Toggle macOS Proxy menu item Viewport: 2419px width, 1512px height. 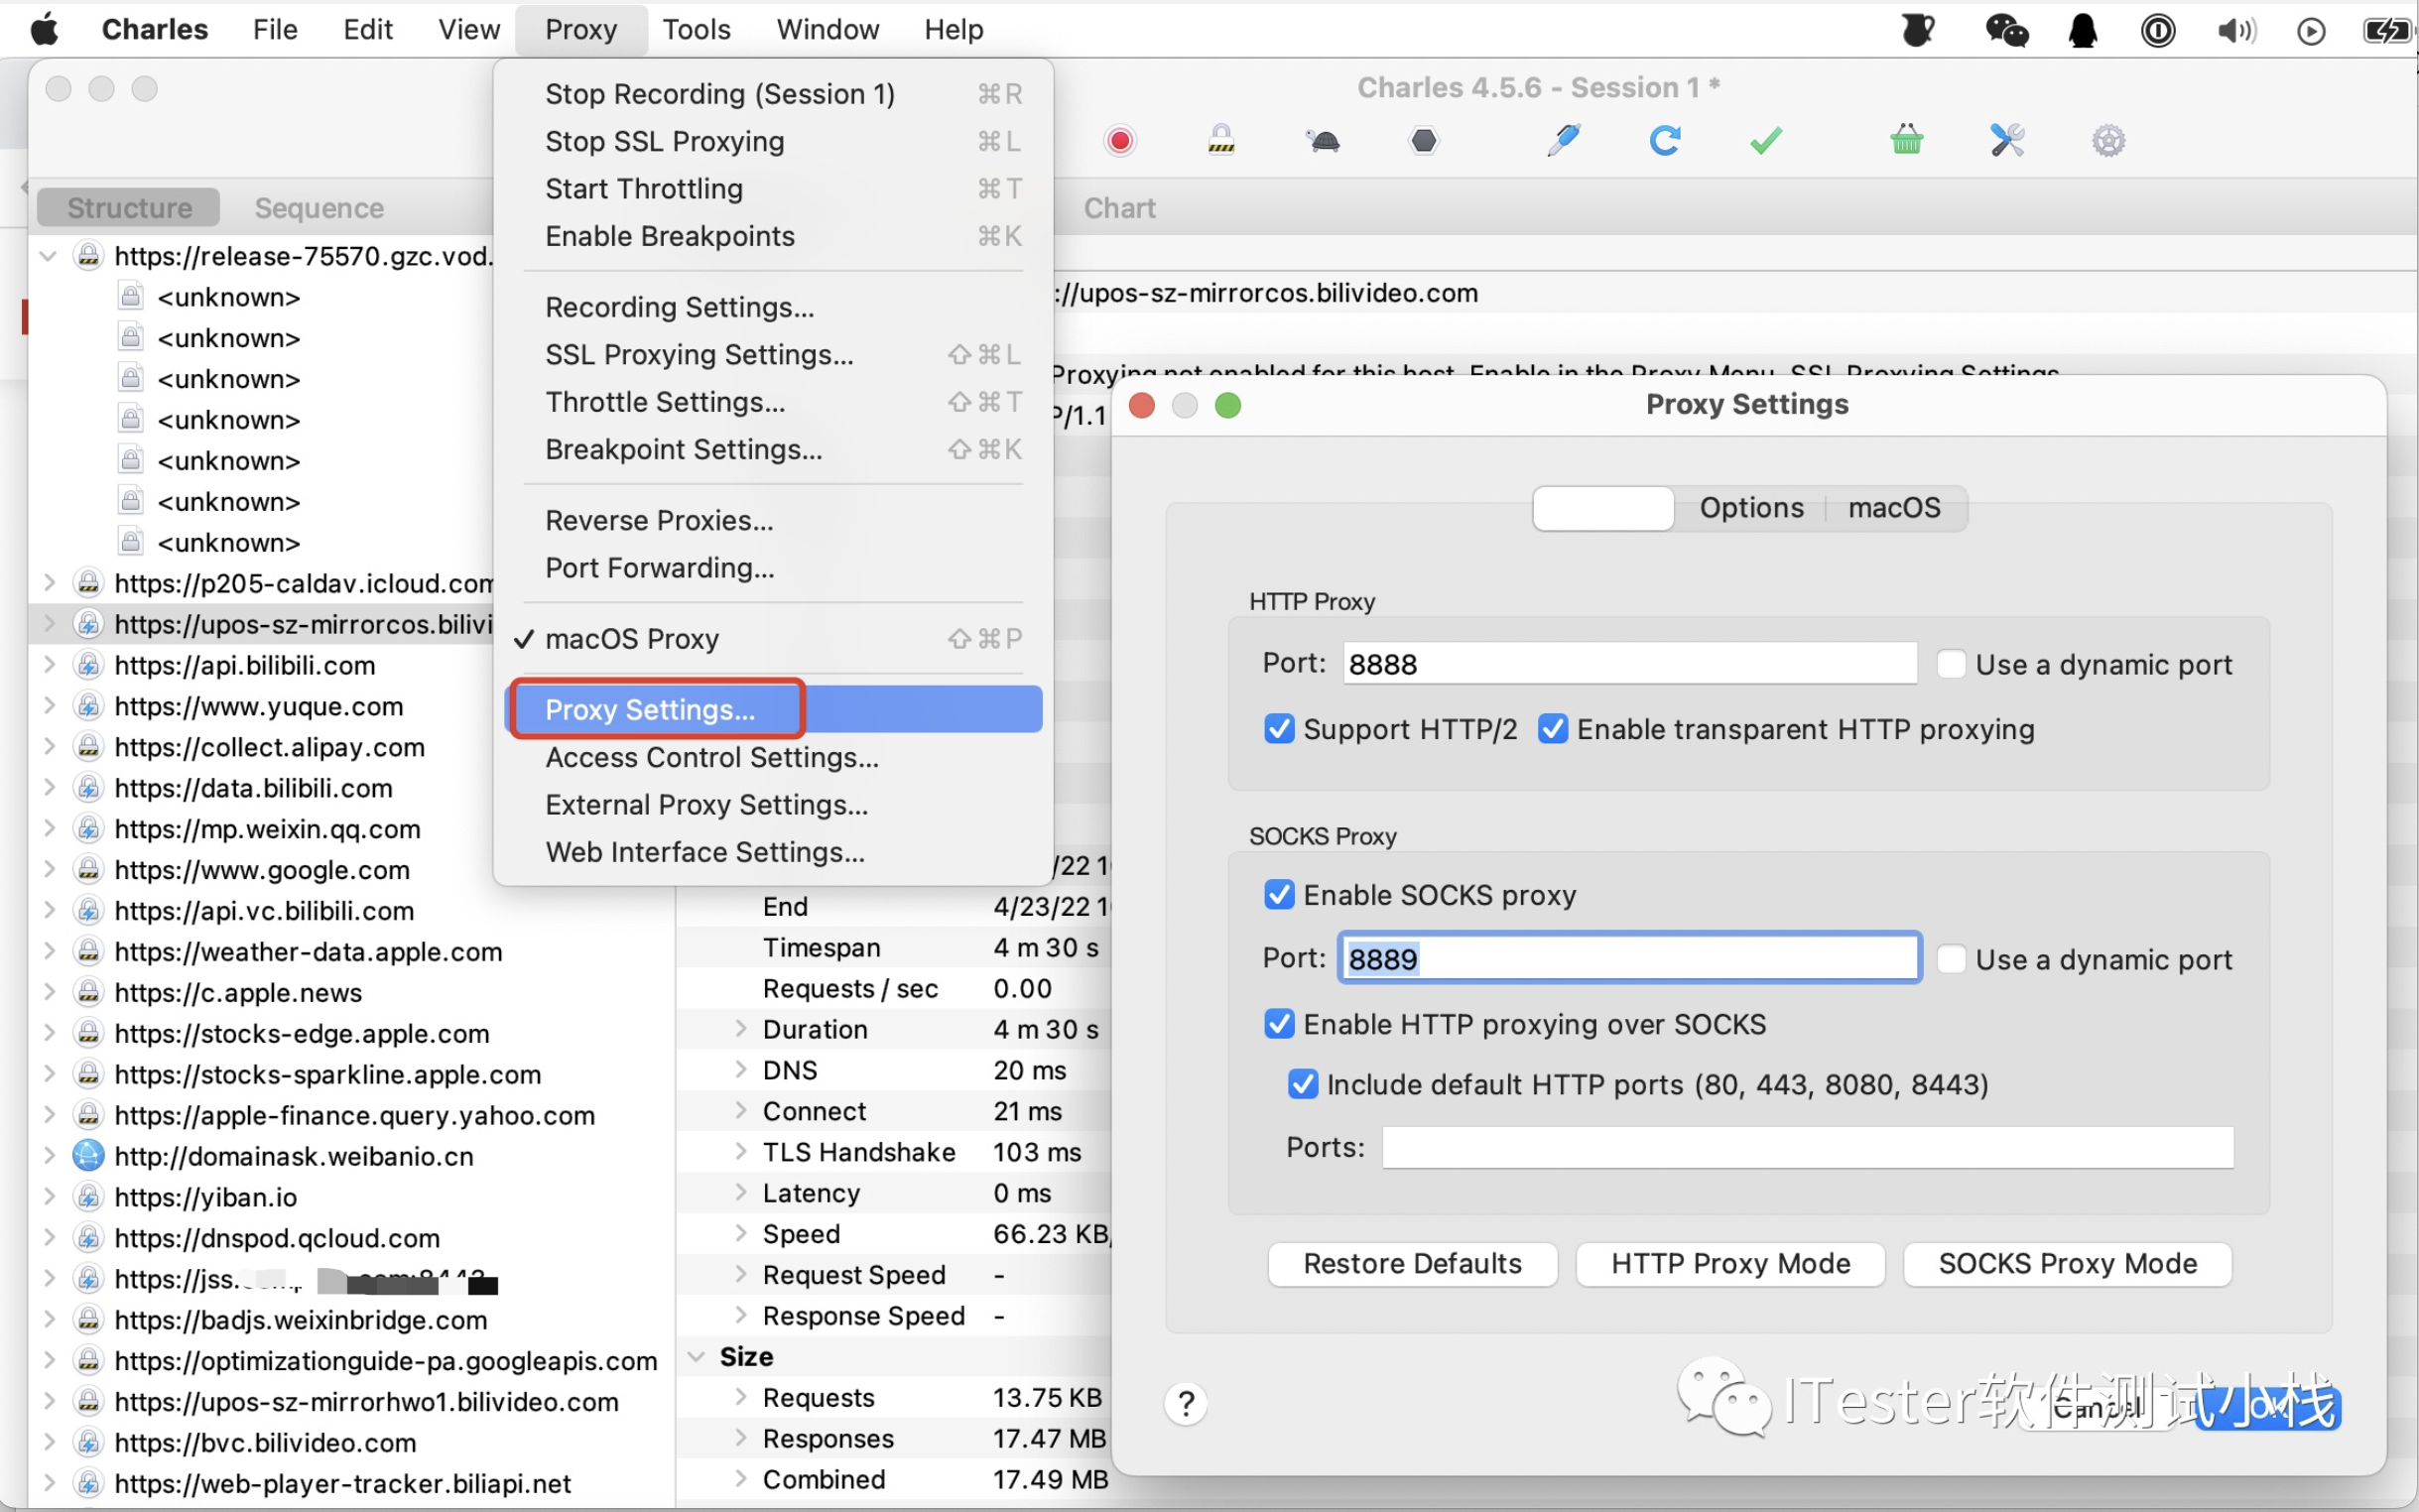click(x=773, y=638)
